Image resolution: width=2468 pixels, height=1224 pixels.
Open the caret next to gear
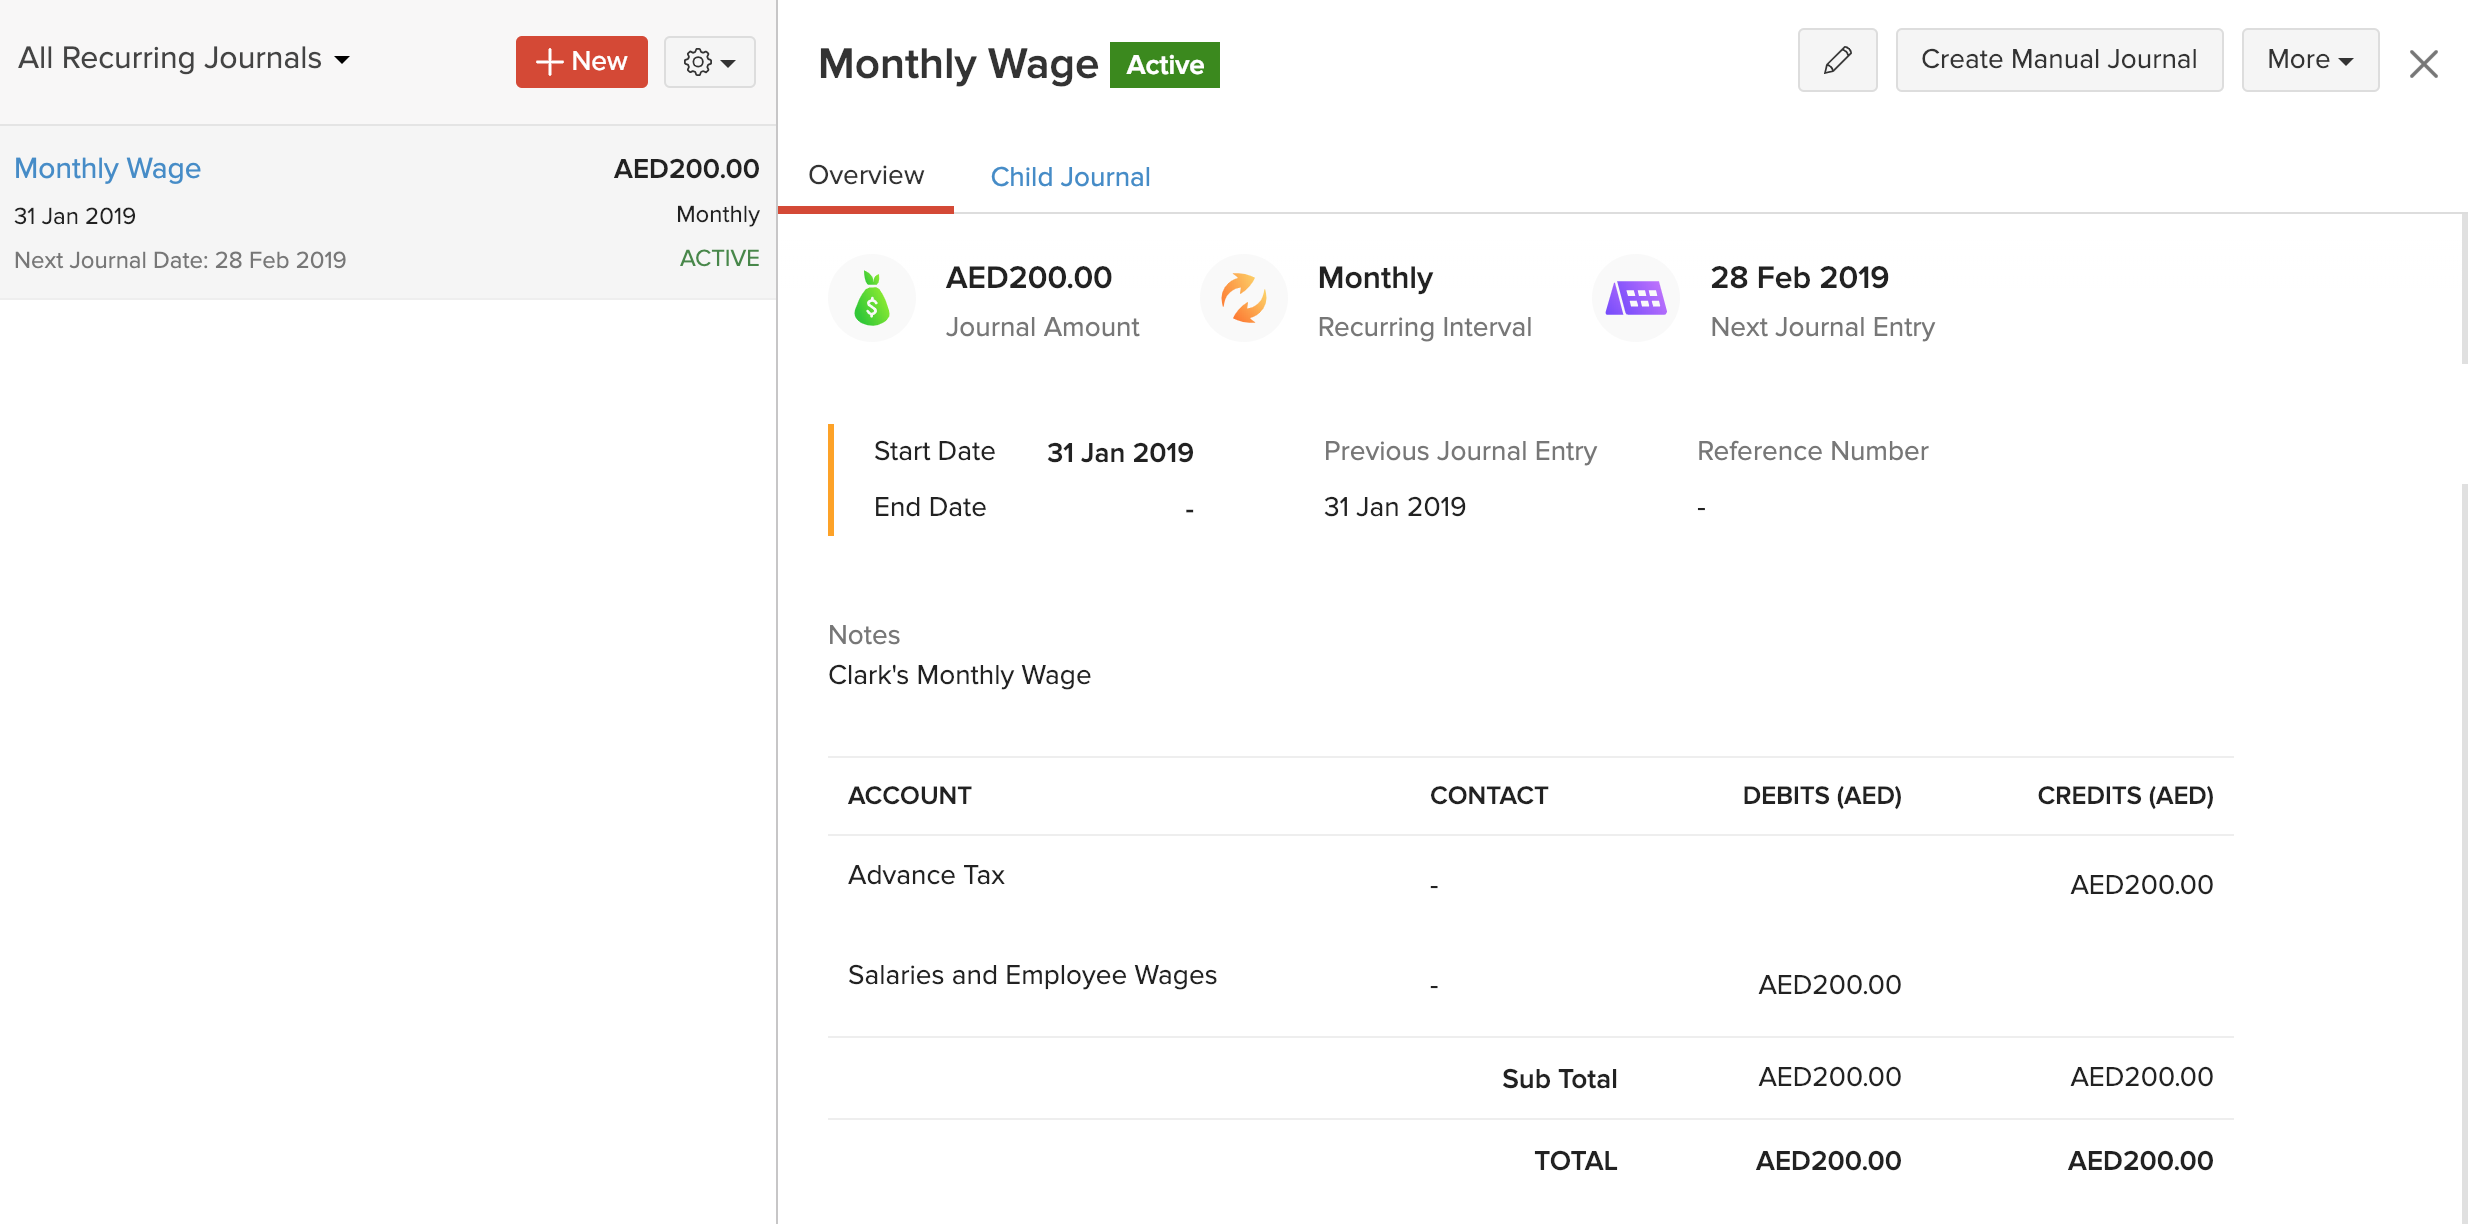click(729, 63)
